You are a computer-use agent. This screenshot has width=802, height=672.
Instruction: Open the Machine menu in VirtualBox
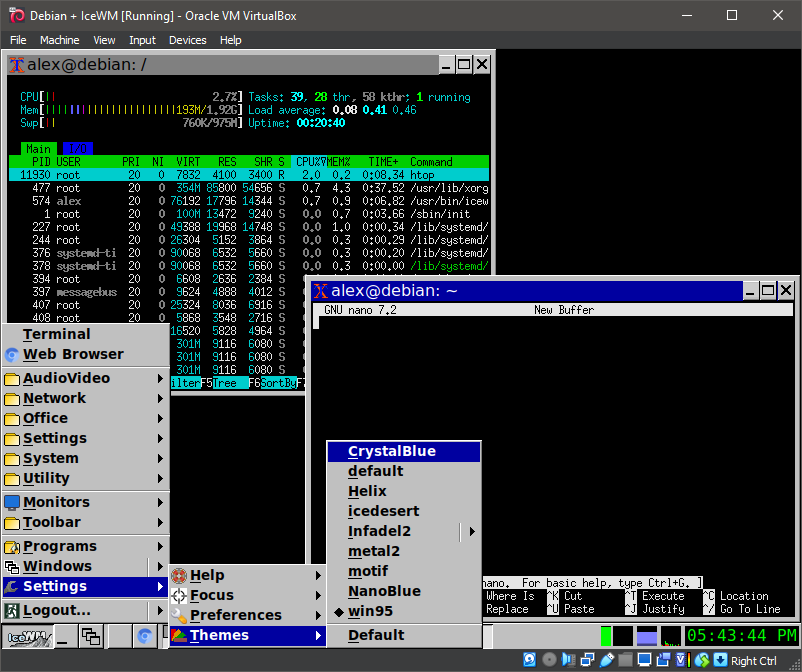[x=59, y=40]
